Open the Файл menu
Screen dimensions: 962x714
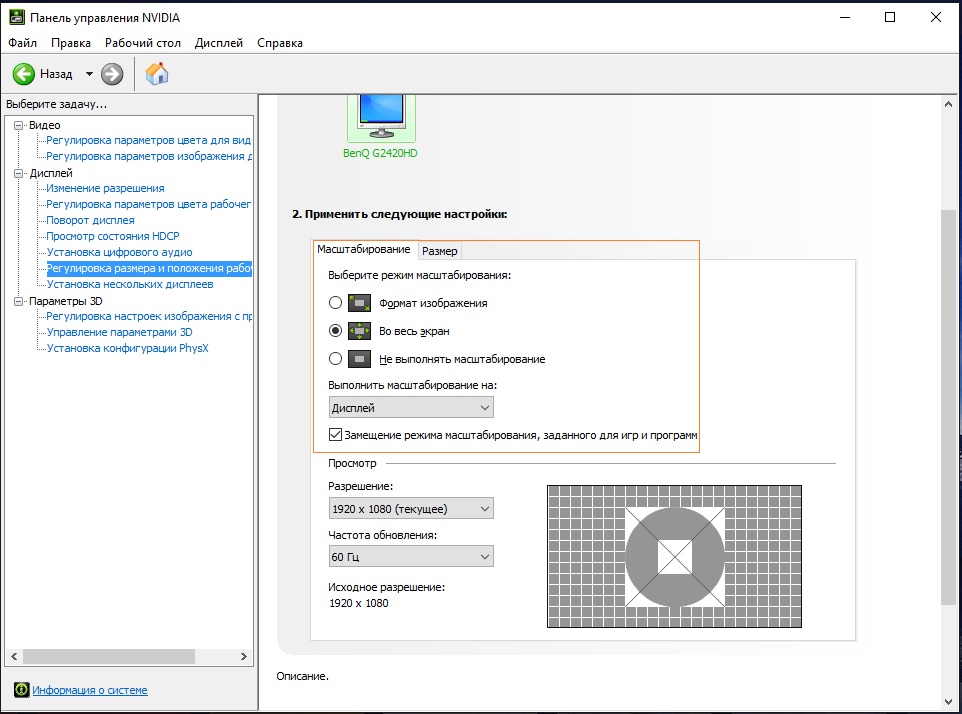pyautogui.click(x=22, y=43)
